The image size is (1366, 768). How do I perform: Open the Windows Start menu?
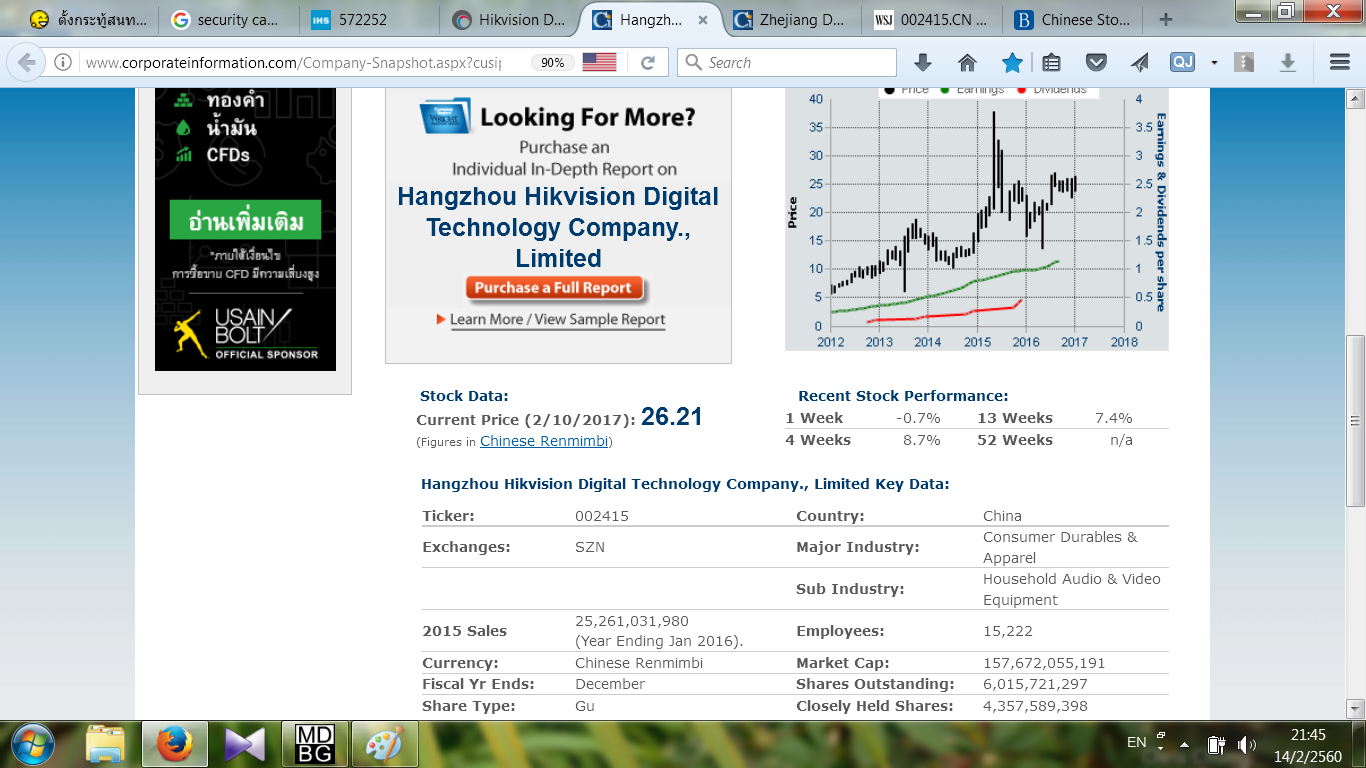pos(35,744)
